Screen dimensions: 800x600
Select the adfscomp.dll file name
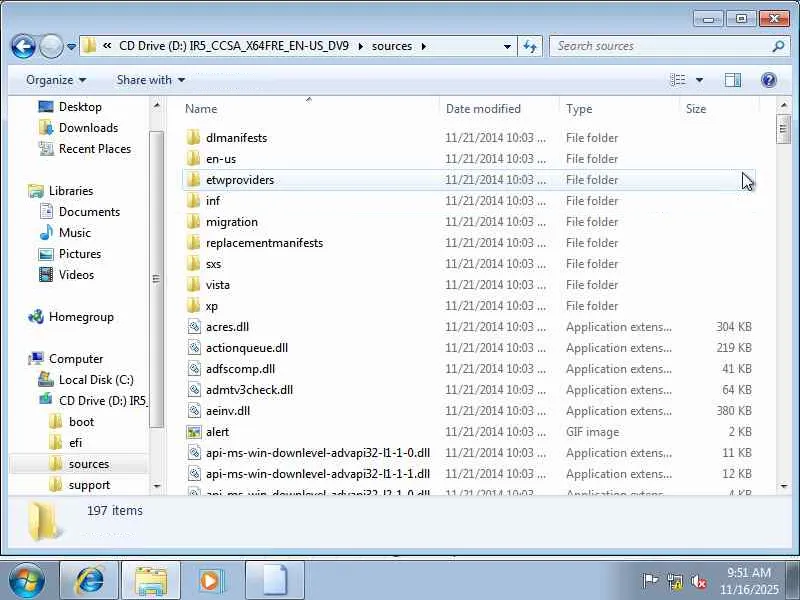point(240,369)
